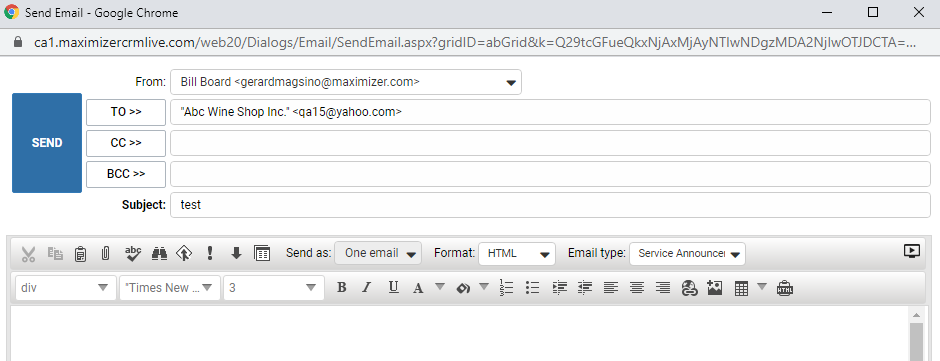Click the CC >> button
Viewport: 940px width, 361px height.
[x=126, y=143]
